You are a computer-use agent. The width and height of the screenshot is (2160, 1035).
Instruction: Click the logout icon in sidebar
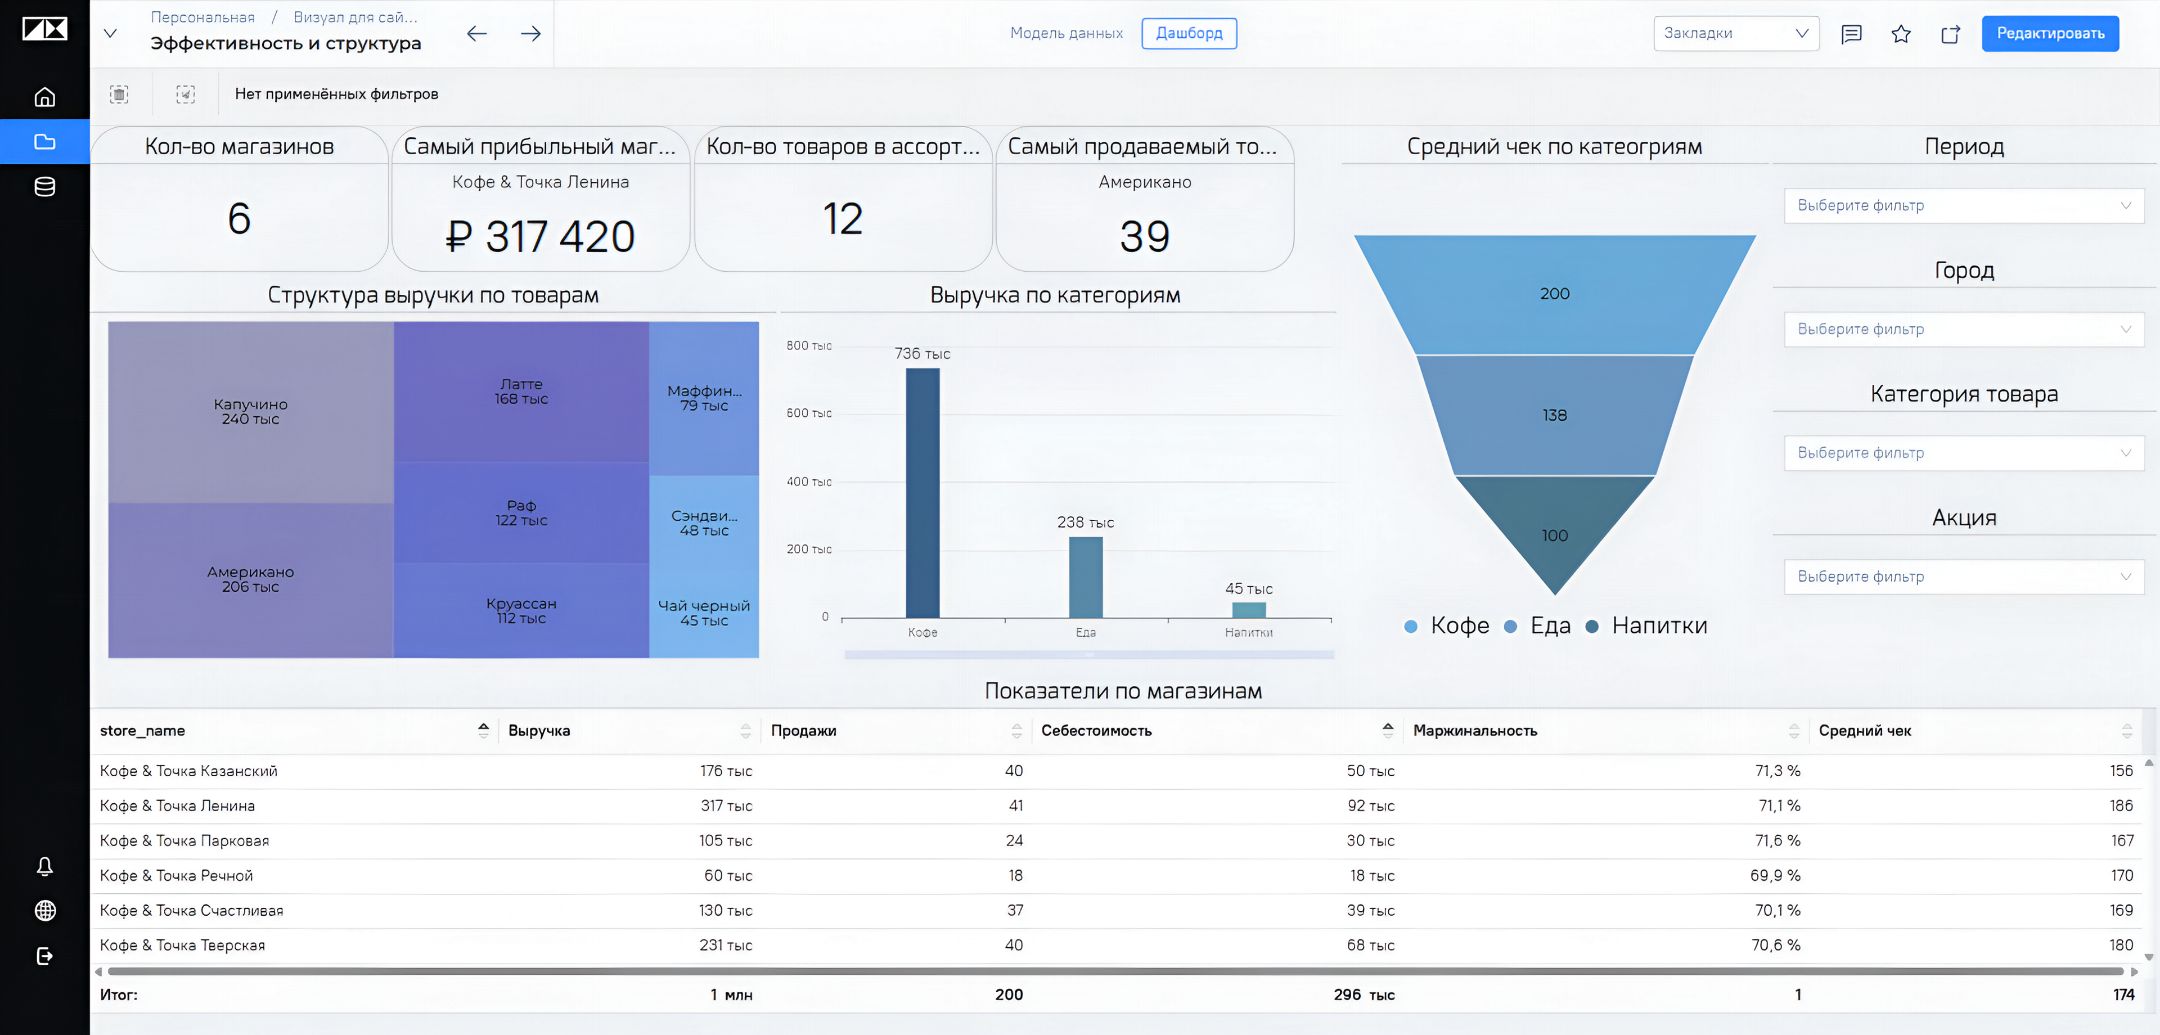[44, 956]
